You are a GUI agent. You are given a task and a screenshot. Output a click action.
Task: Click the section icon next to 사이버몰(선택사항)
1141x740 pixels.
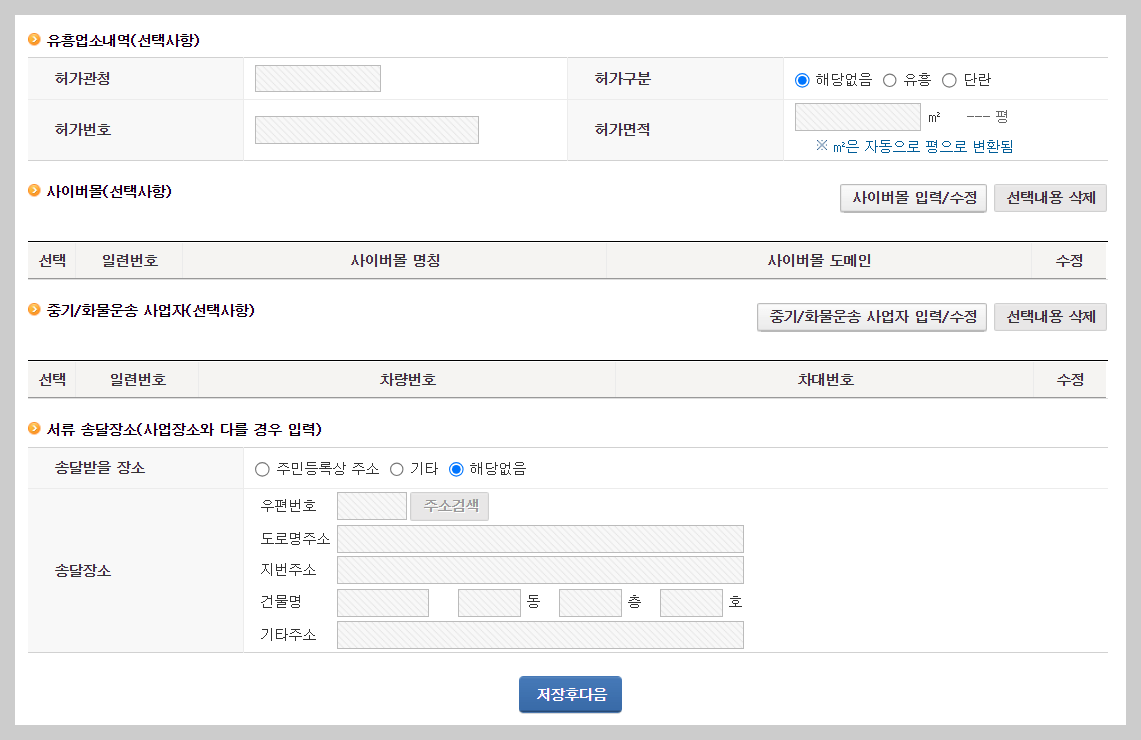click(x=32, y=190)
